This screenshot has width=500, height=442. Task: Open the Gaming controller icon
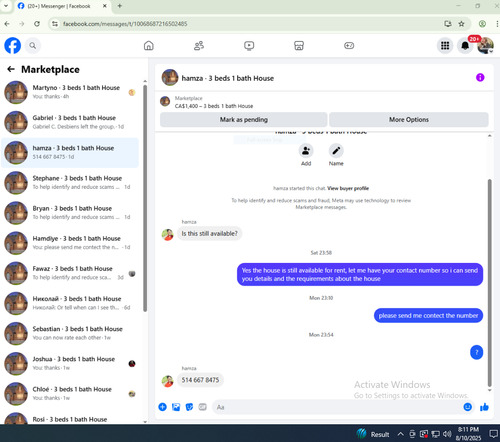pos(349,45)
